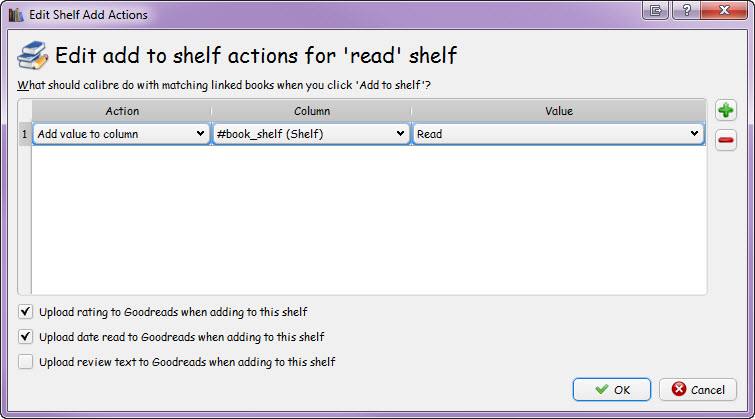Click the red minus remove-row icon
The image size is (755, 419).
pyautogui.click(x=727, y=141)
